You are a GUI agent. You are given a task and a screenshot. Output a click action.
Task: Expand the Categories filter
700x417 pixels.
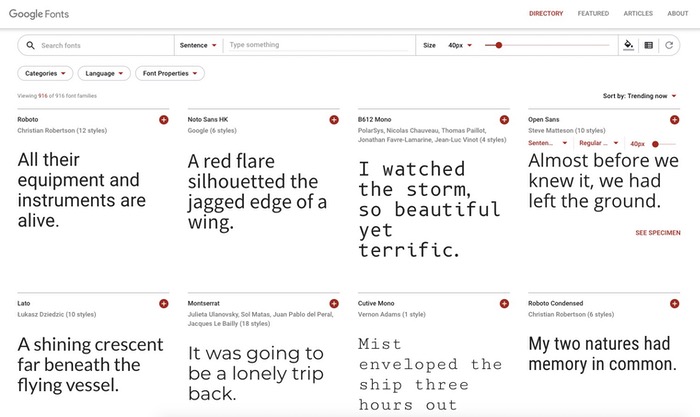coord(45,73)
